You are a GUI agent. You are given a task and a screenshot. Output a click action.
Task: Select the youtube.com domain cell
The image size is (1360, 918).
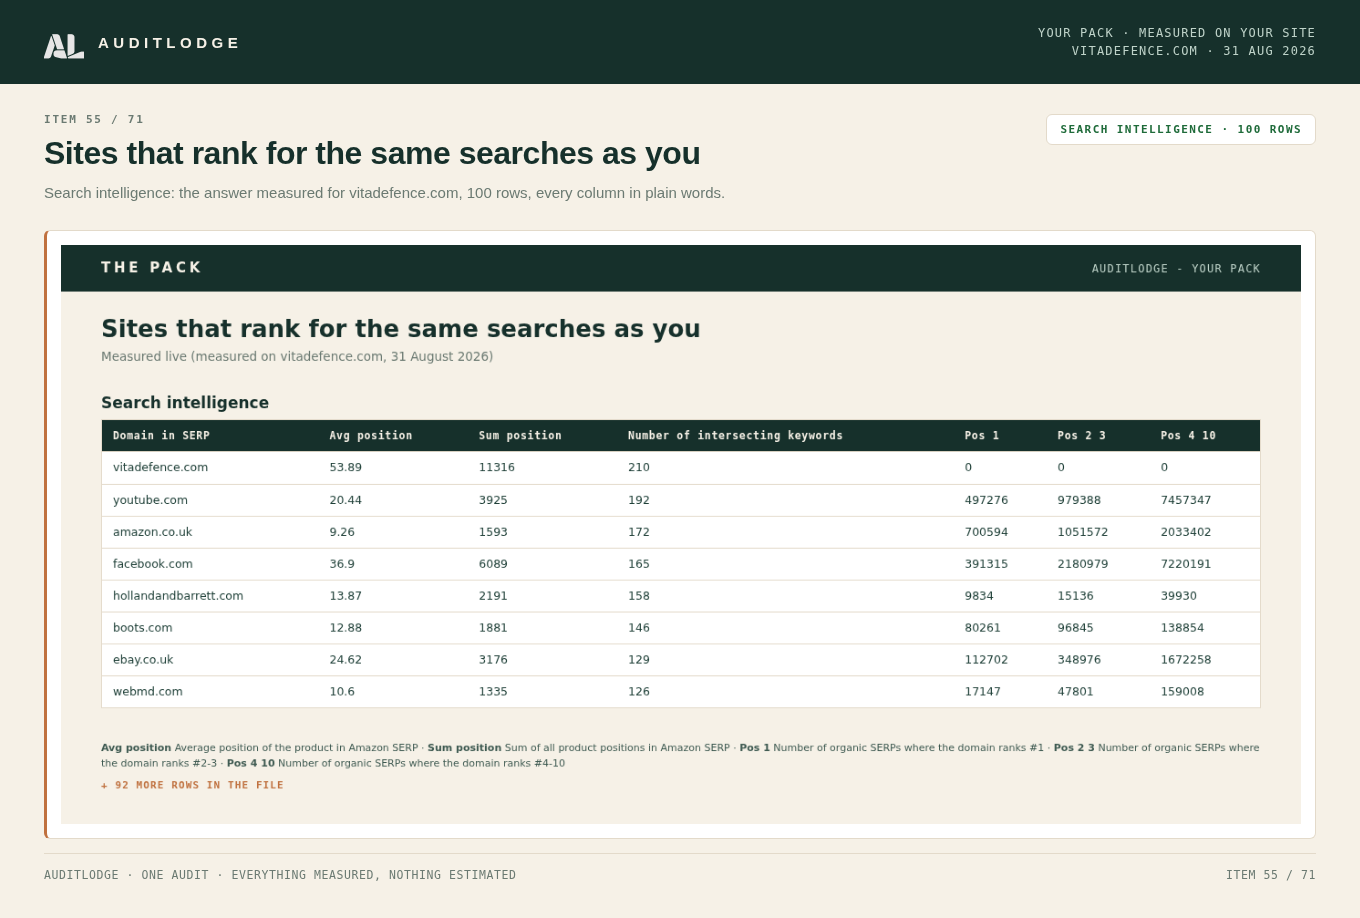[150, 500]
